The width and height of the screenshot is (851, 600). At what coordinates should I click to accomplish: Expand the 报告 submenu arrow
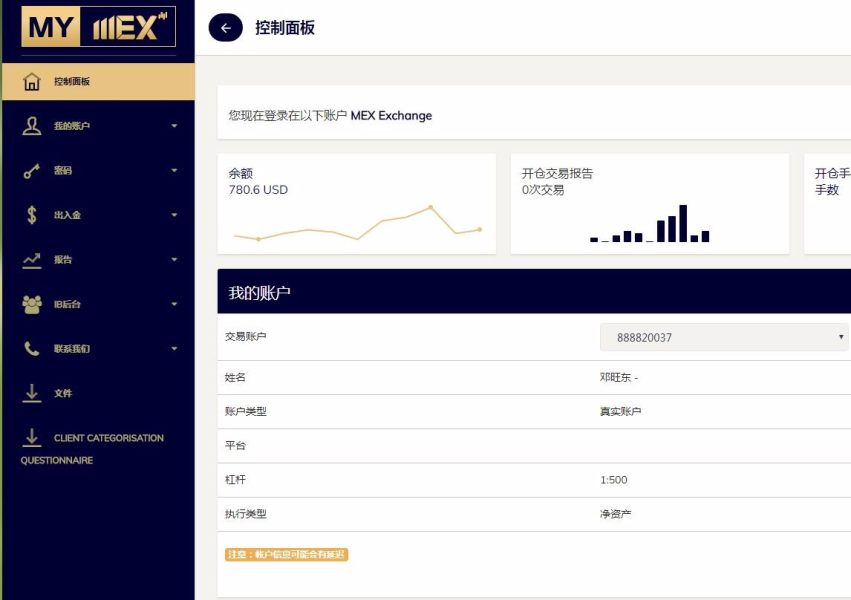click(x=174, y=260)
